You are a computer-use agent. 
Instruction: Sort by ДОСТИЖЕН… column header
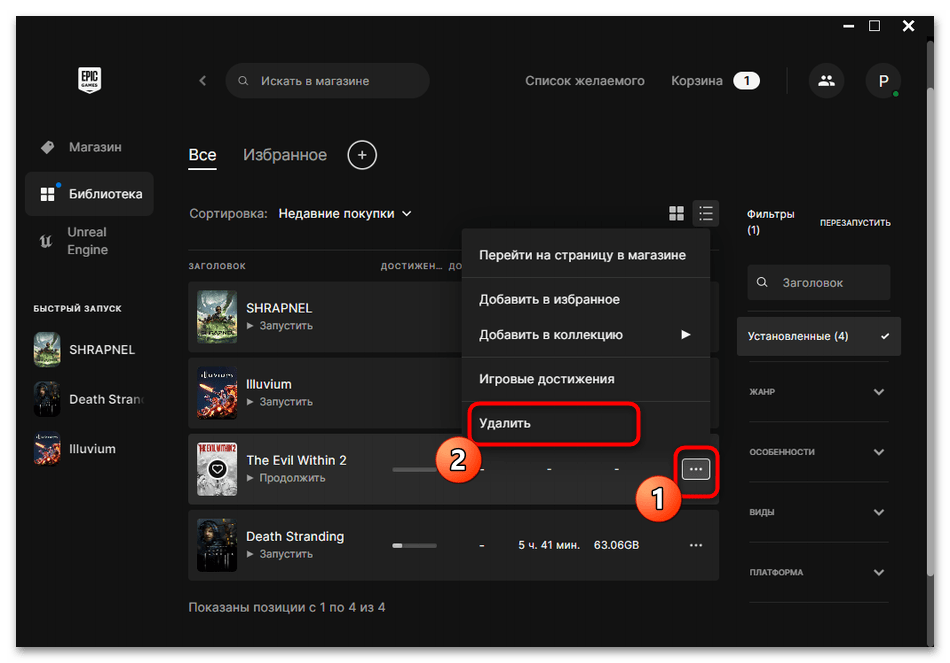pyautogui.click(x=411, y=266)
